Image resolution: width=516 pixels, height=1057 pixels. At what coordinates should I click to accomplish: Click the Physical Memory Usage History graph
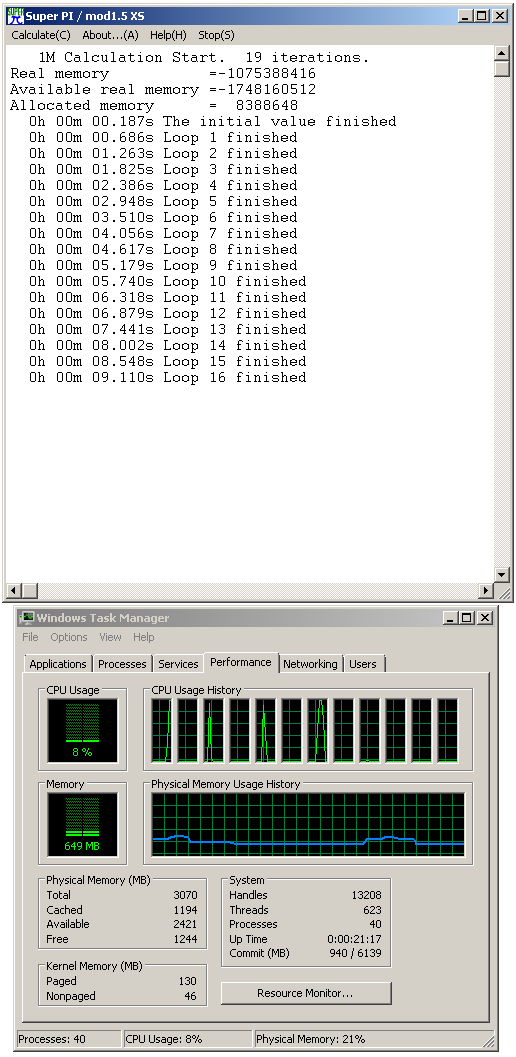click(x=308, y=824)
